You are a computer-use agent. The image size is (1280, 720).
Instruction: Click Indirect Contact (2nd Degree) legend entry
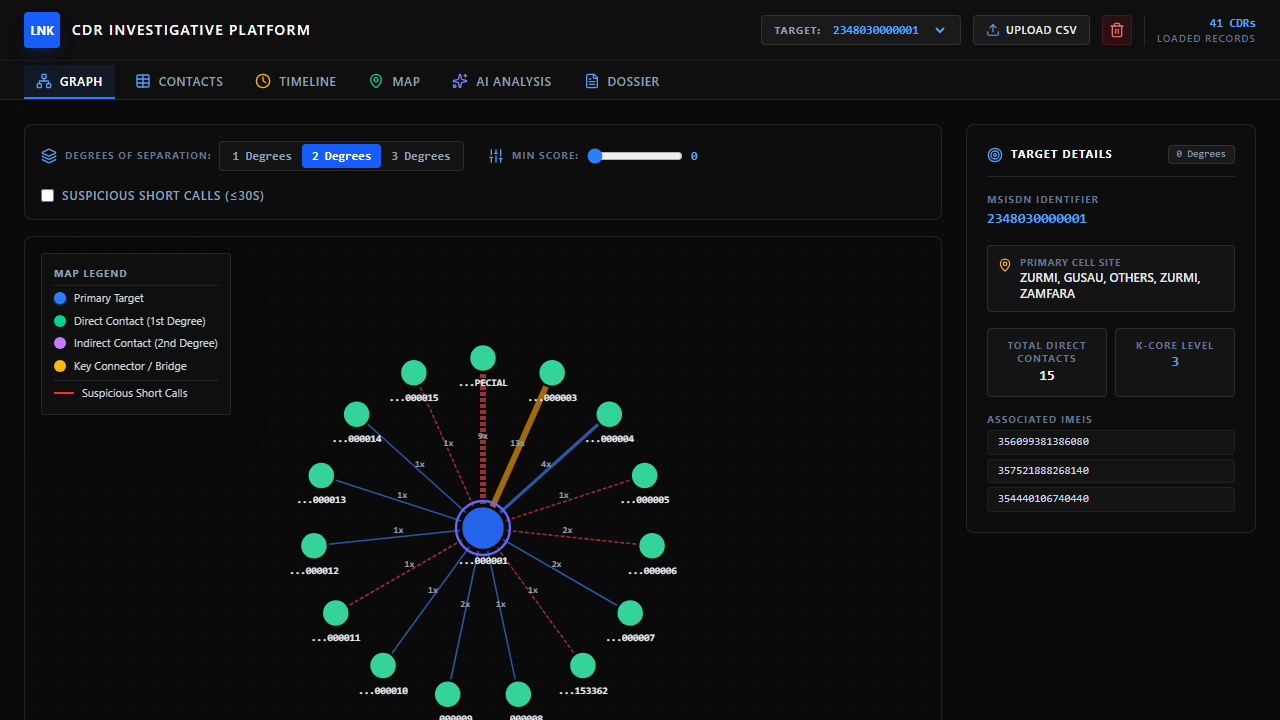point(136,343)
